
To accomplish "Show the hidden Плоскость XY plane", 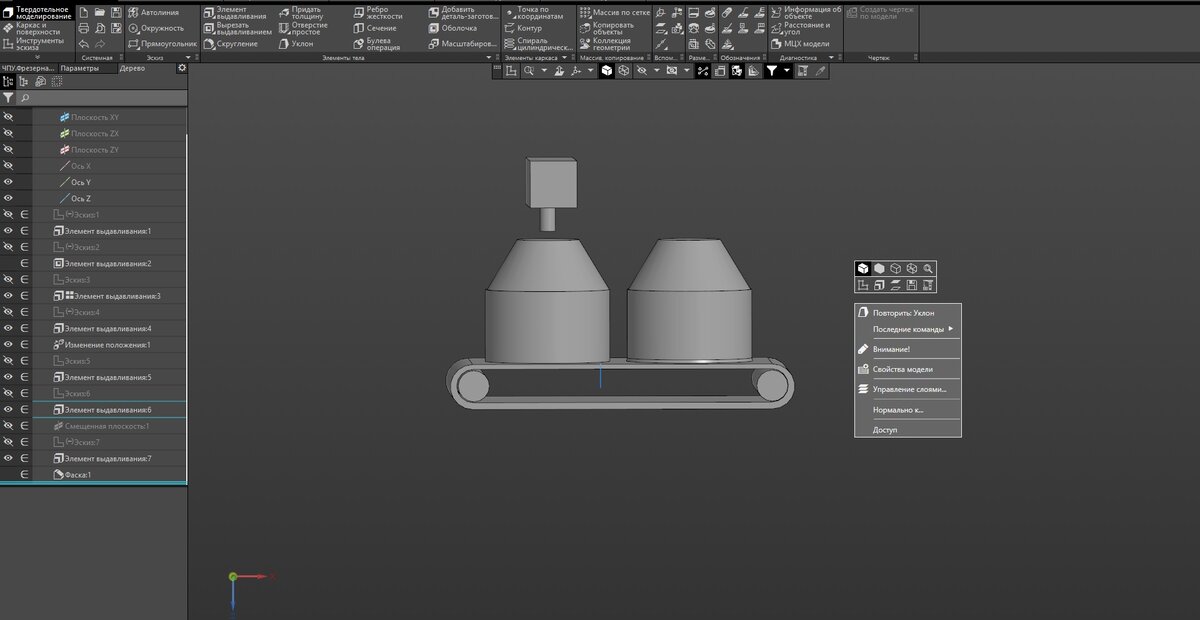I will pos(8,117).
